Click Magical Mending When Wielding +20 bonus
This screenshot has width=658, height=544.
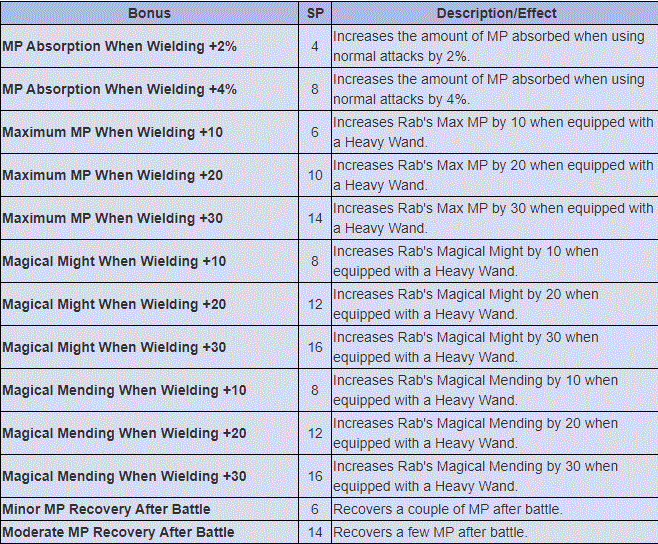pos(124,433)
